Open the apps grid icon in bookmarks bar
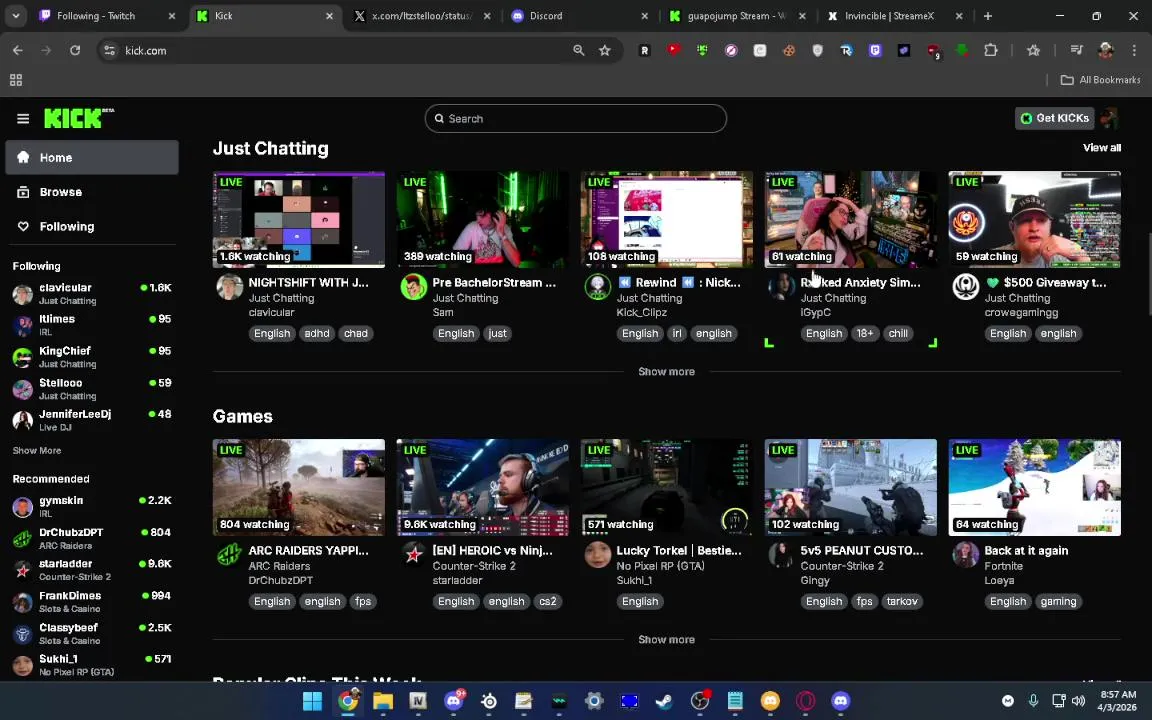The width and height of the screenshot is (1152, 720). click(15, 80)
